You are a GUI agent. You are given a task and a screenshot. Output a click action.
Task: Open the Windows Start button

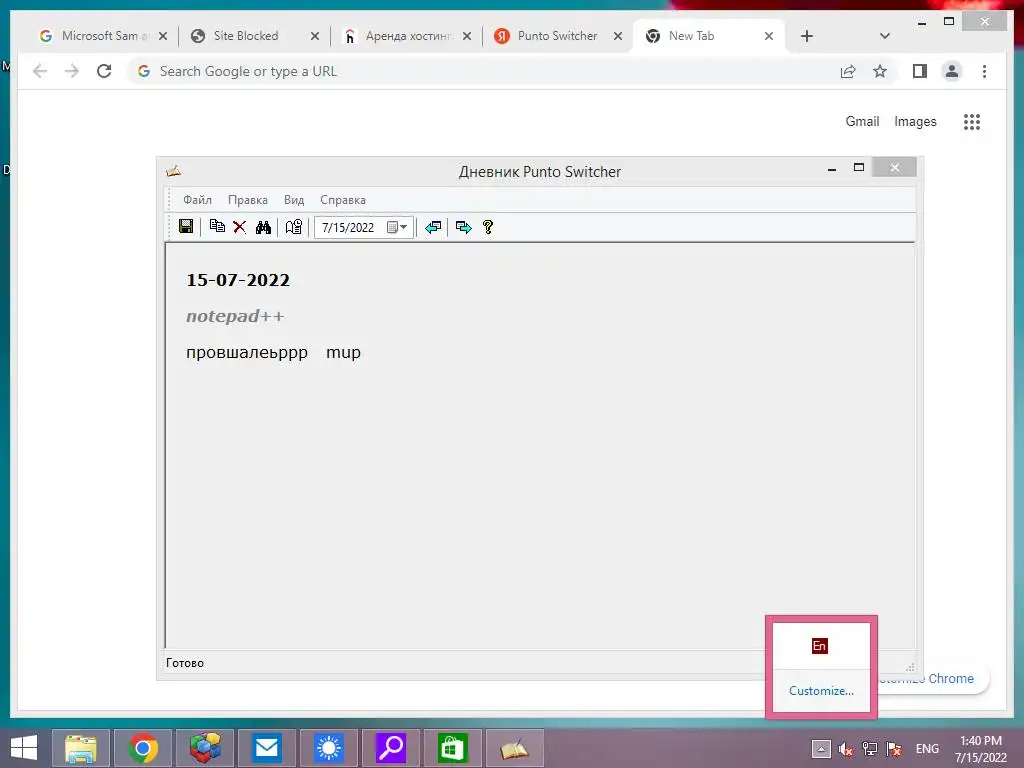tap(24, 748)
